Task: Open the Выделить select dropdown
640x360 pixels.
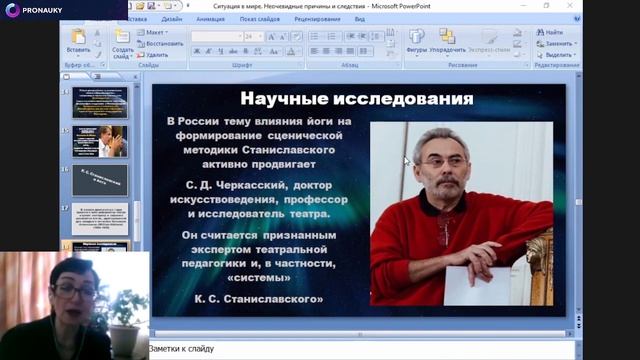Action: (556, 55)
